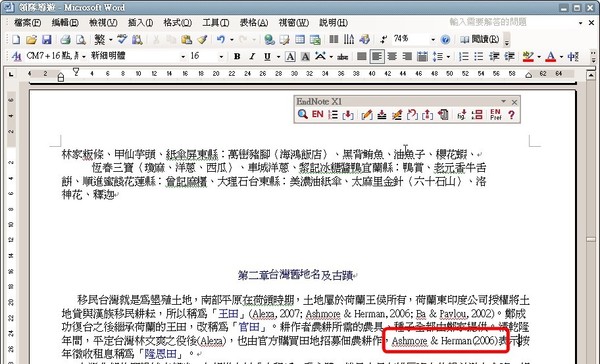Save the document with floppy icon
Screen dimensions: 600x364
click(46, 39)
